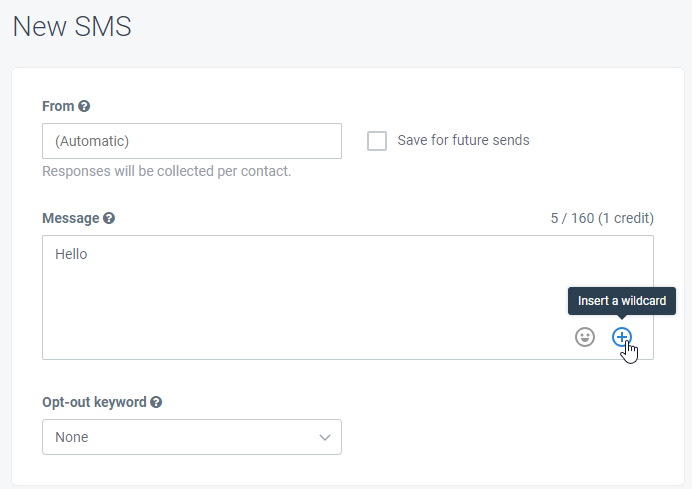This screenshot has height=489, width=692.
Task: Click the chevron arrow on Opt-out dropdown
Action: (x=325, y=437)
